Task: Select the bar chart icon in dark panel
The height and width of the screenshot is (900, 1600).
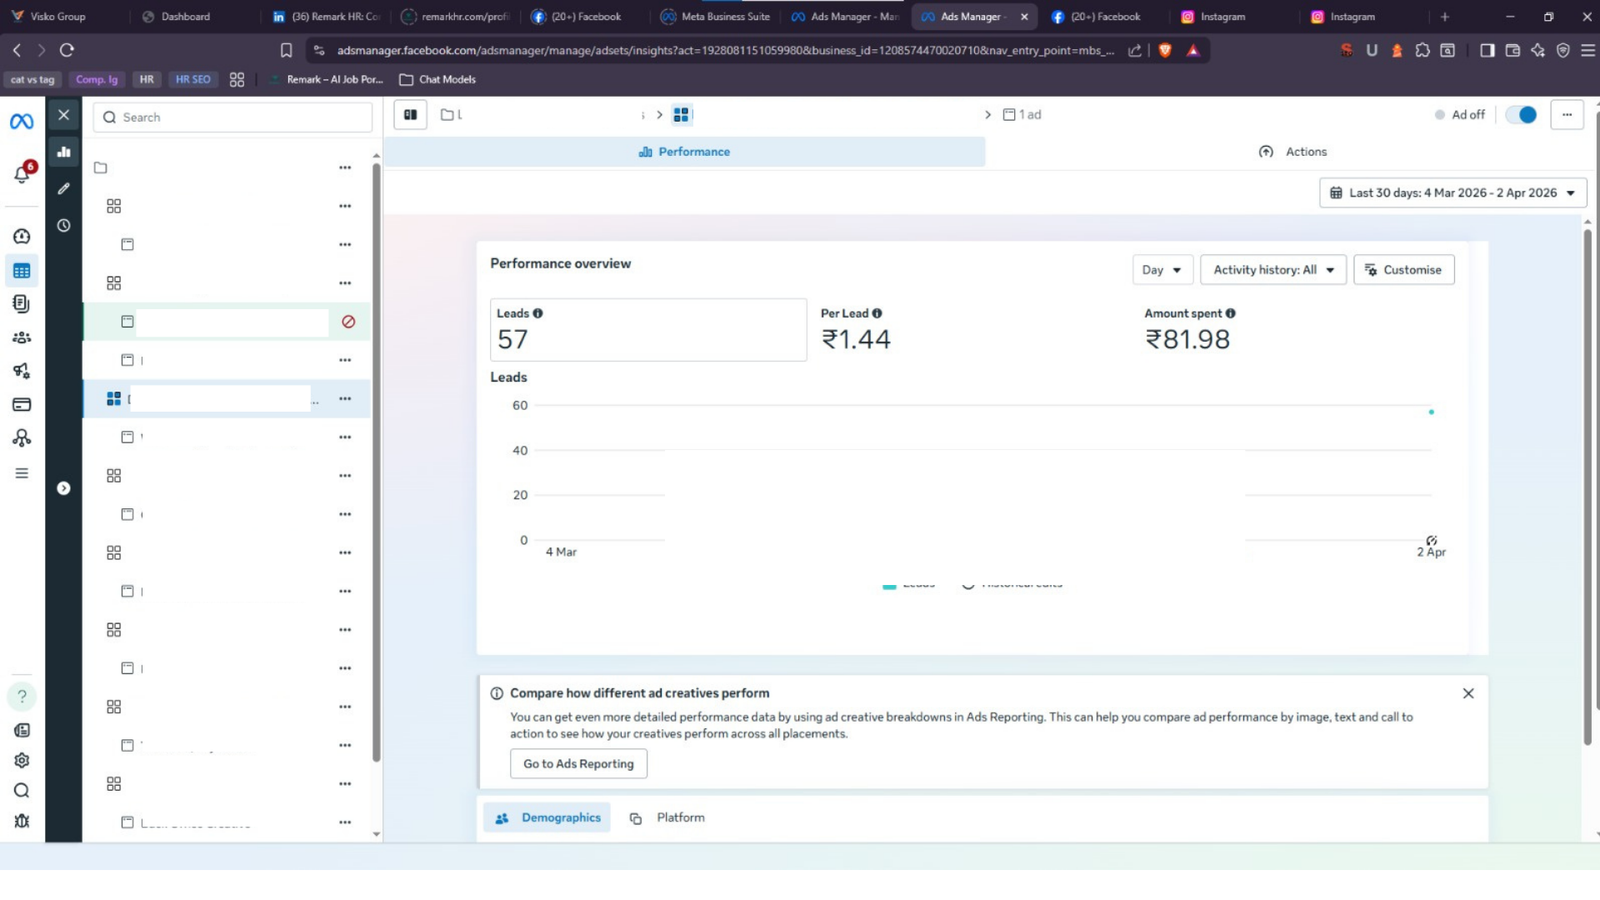Action: click(x=64, y=152)
